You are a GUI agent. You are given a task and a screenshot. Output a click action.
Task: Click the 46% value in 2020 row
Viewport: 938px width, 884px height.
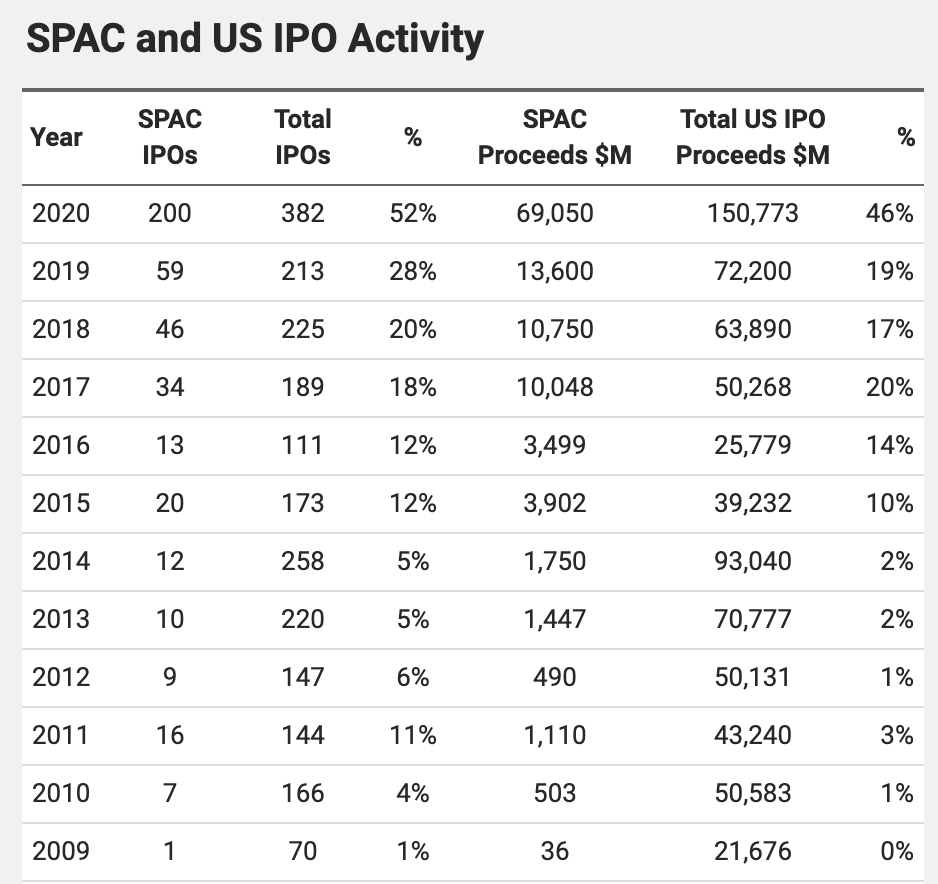pyautogui.click(x=889, y=213)
